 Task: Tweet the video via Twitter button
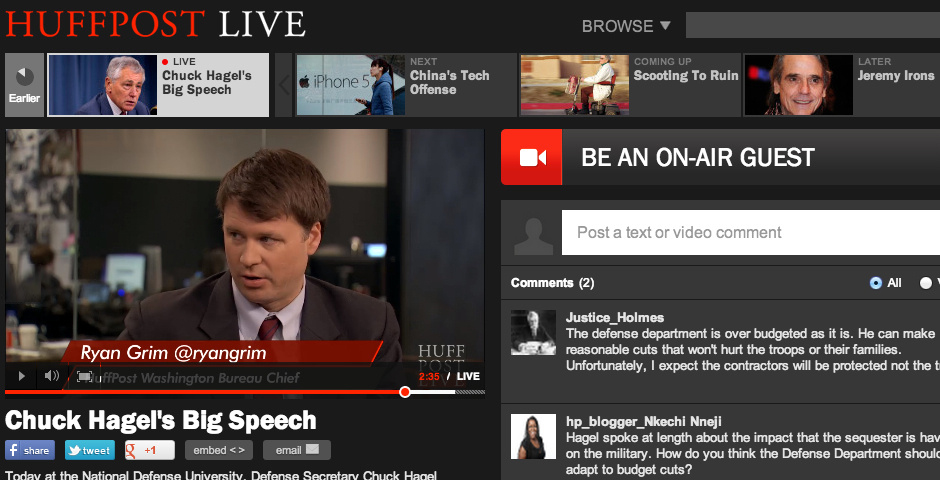click(89, 450)
